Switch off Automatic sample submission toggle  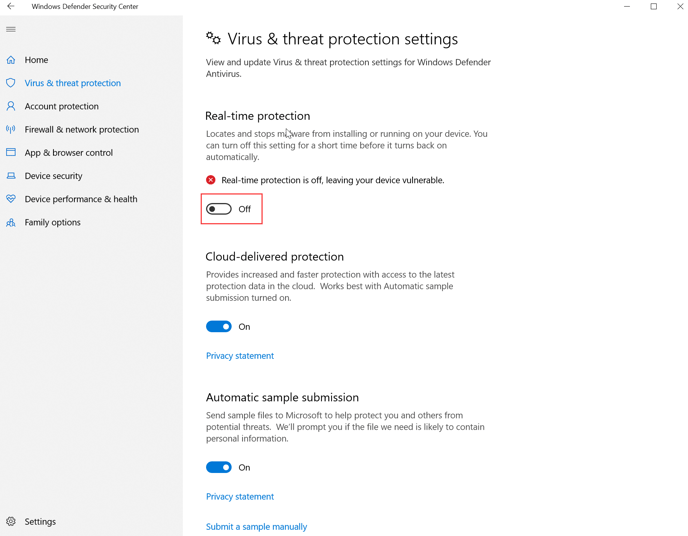219,467
